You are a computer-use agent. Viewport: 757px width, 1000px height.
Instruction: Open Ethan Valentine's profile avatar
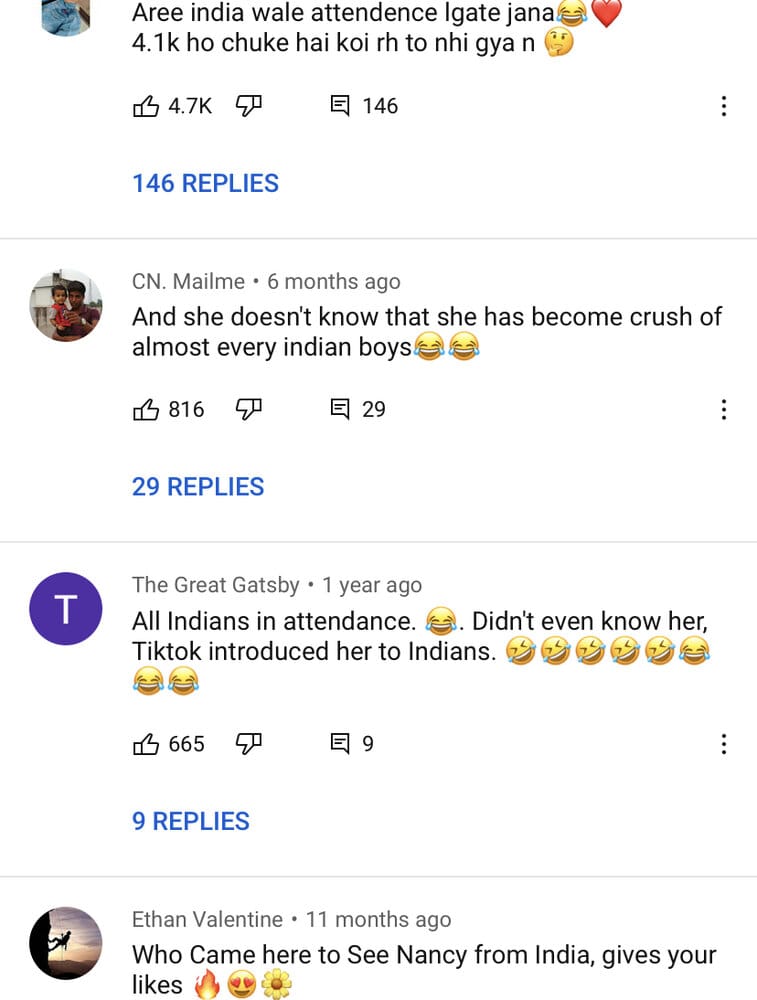point(66,943)
